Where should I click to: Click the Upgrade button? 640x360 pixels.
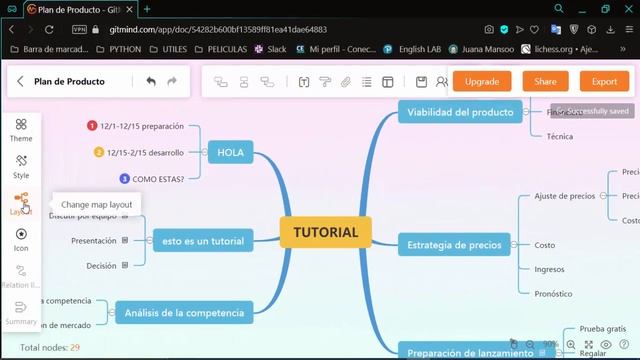tap(482, 81)
